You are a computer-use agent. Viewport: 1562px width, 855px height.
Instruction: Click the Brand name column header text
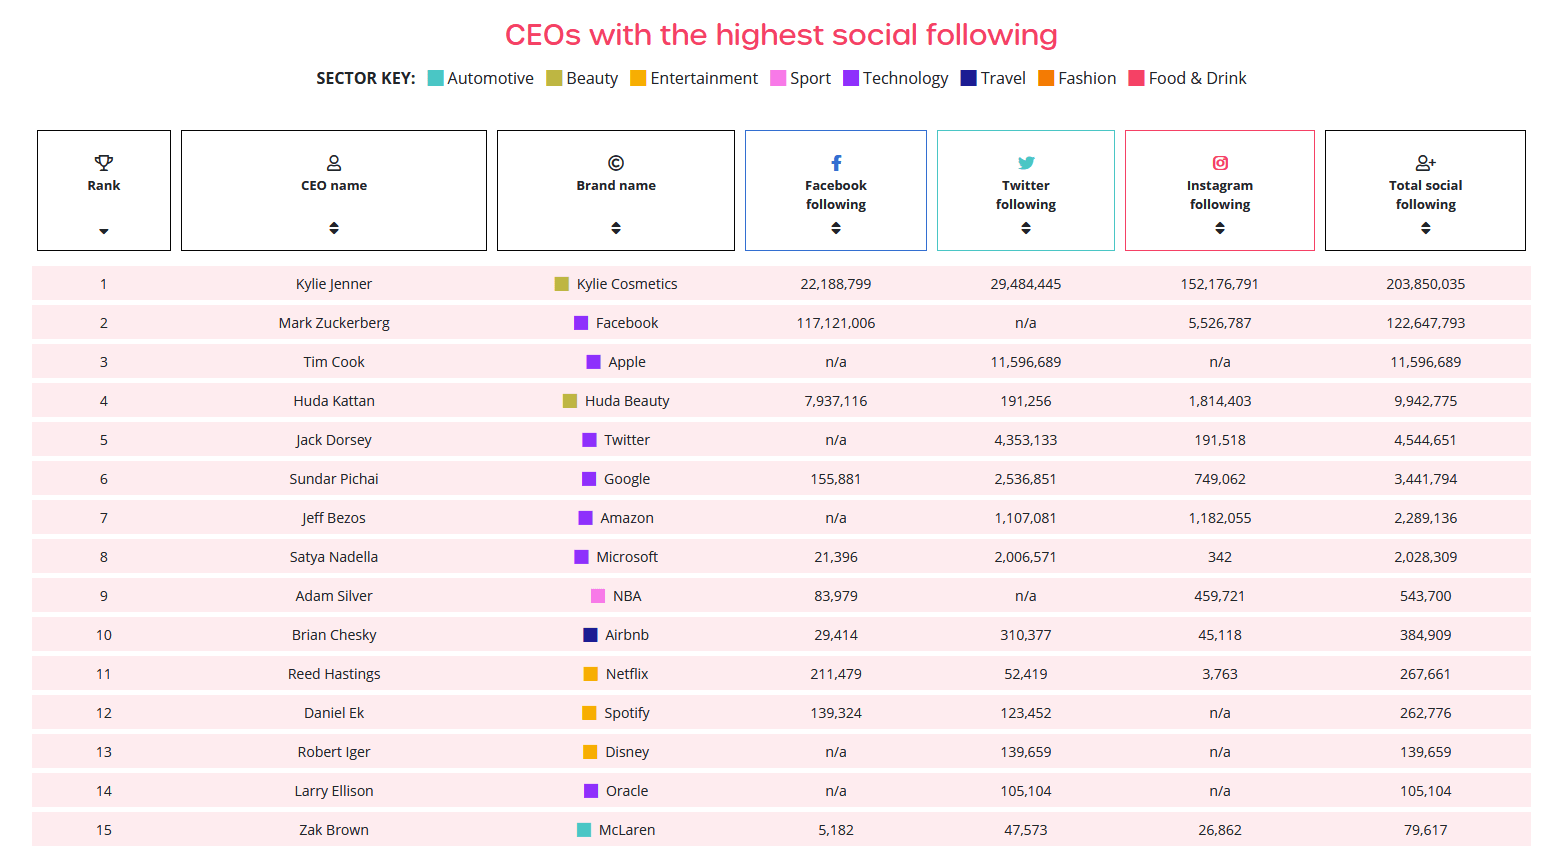pyautogui.click(x=616, y=185)
